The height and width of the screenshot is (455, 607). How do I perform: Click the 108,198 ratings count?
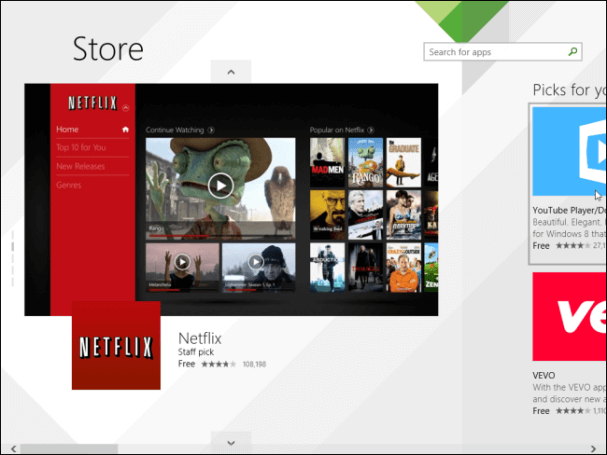point(254,364)
